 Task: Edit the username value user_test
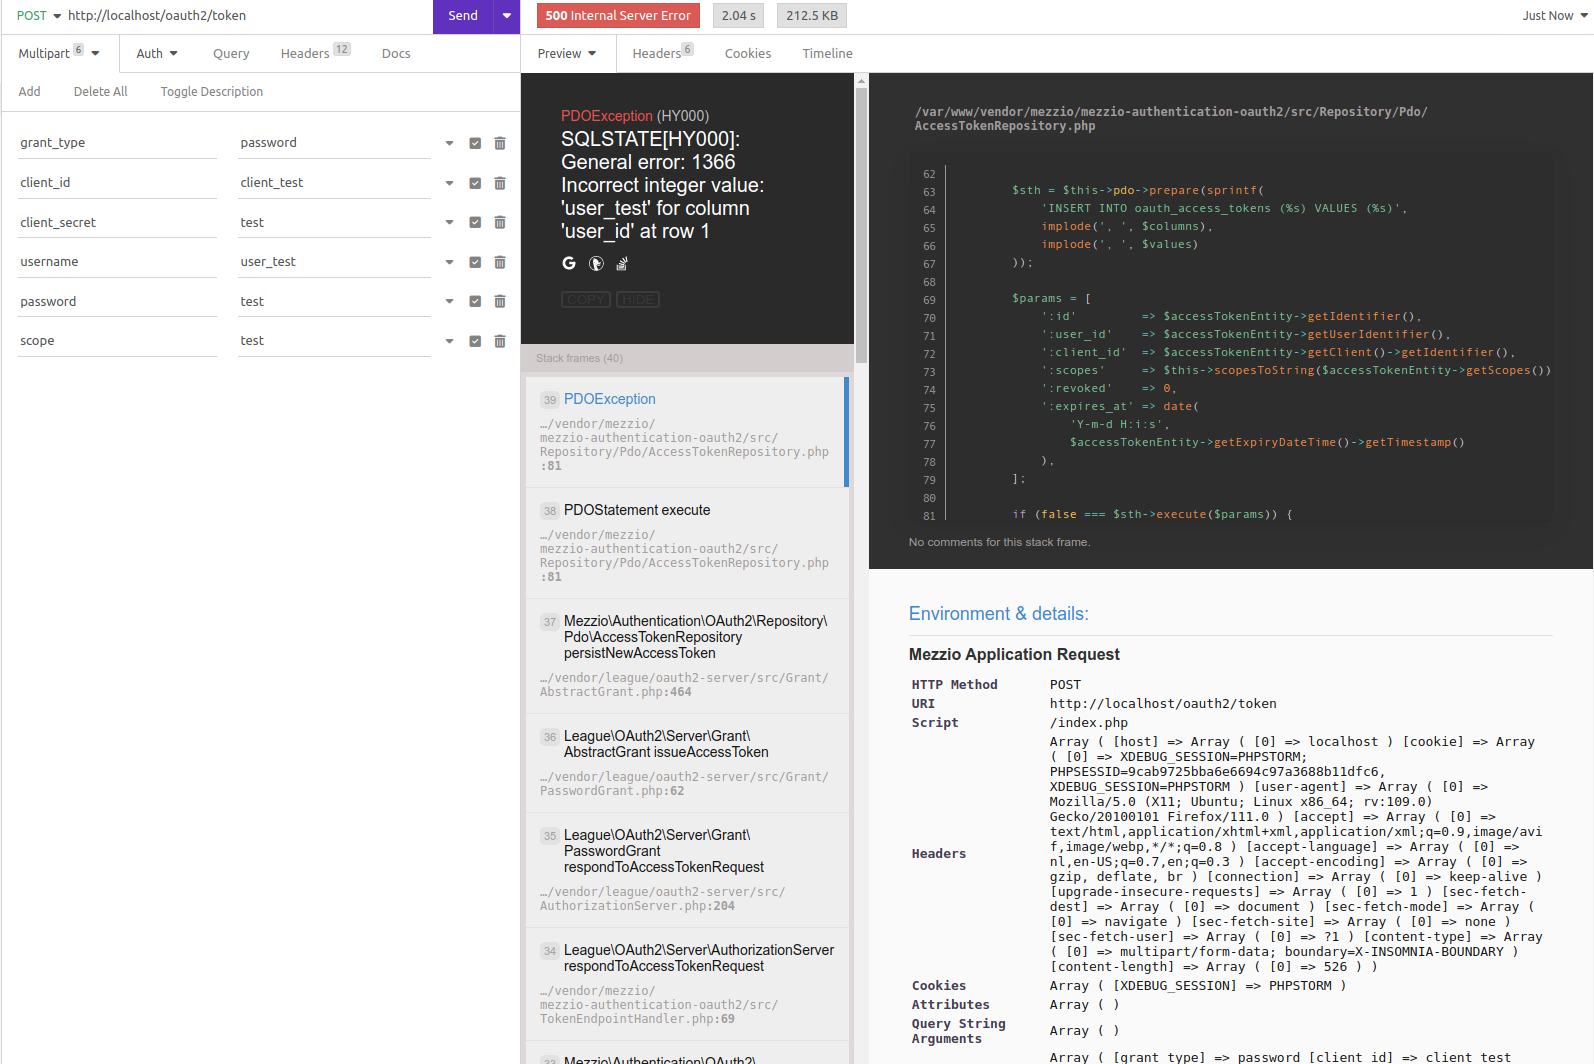[334, 262]
